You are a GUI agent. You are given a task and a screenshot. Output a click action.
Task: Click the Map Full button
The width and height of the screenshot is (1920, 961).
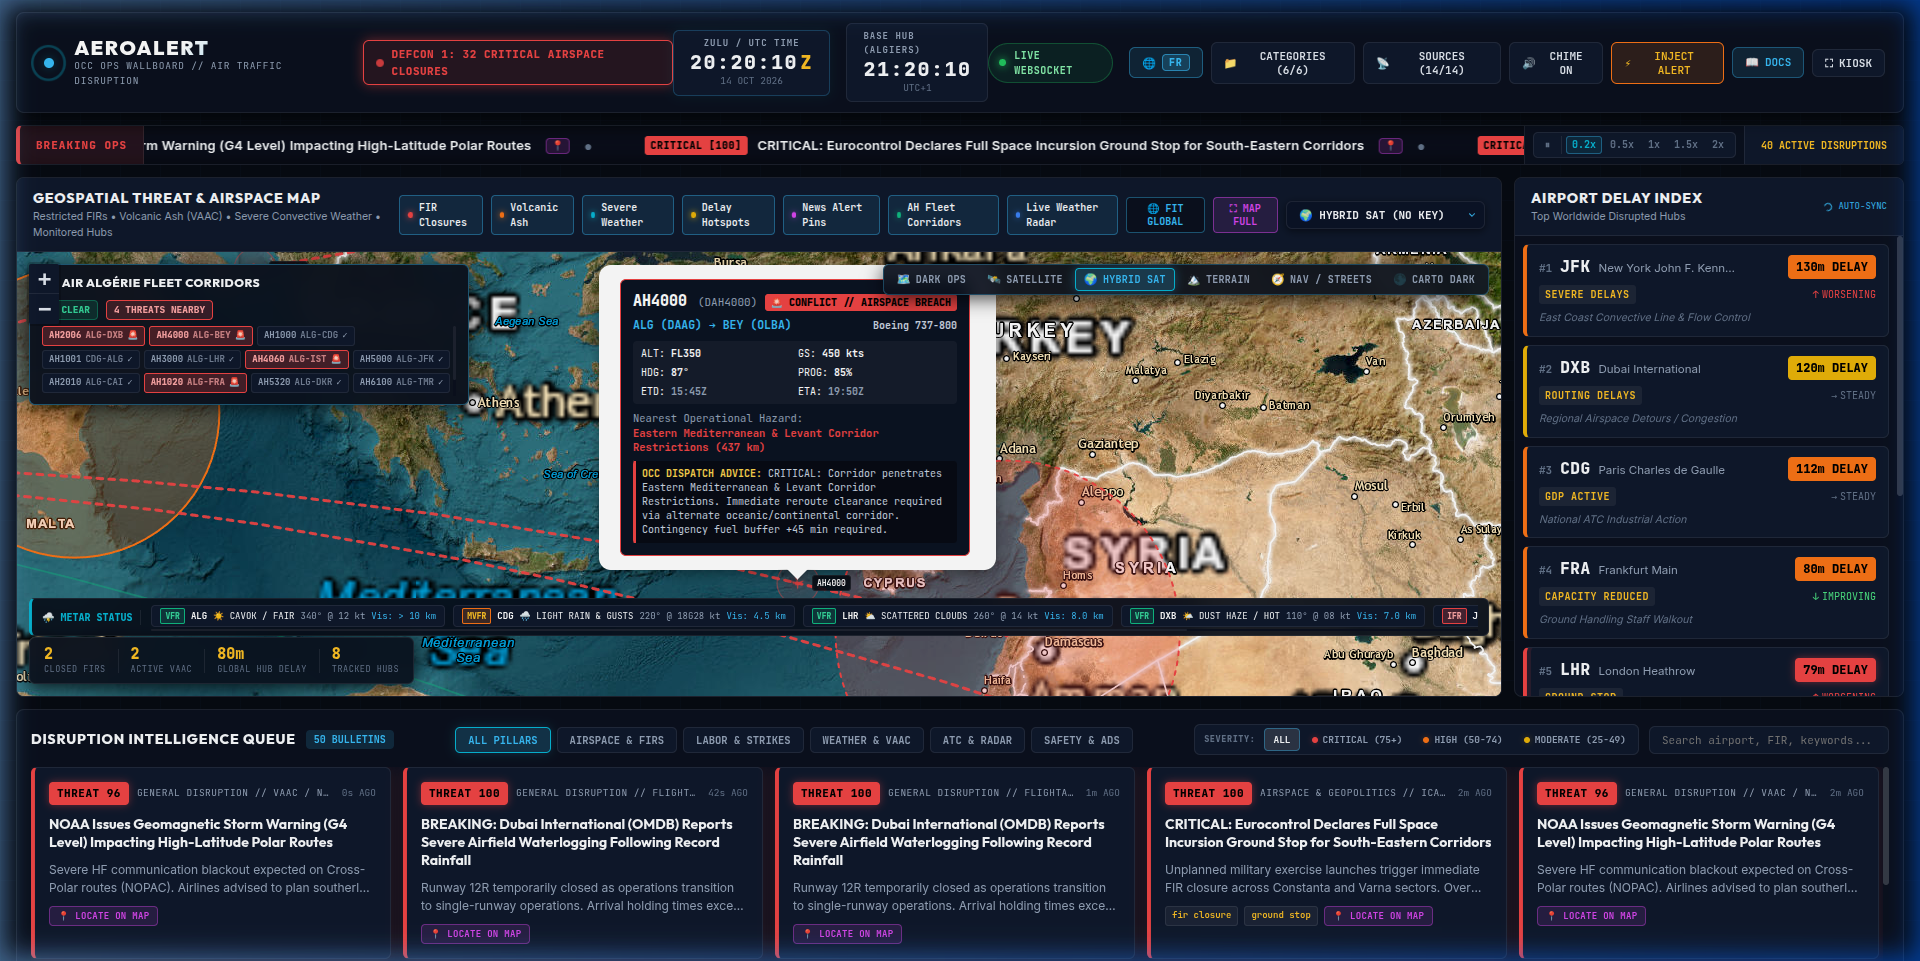(1245, 215)
